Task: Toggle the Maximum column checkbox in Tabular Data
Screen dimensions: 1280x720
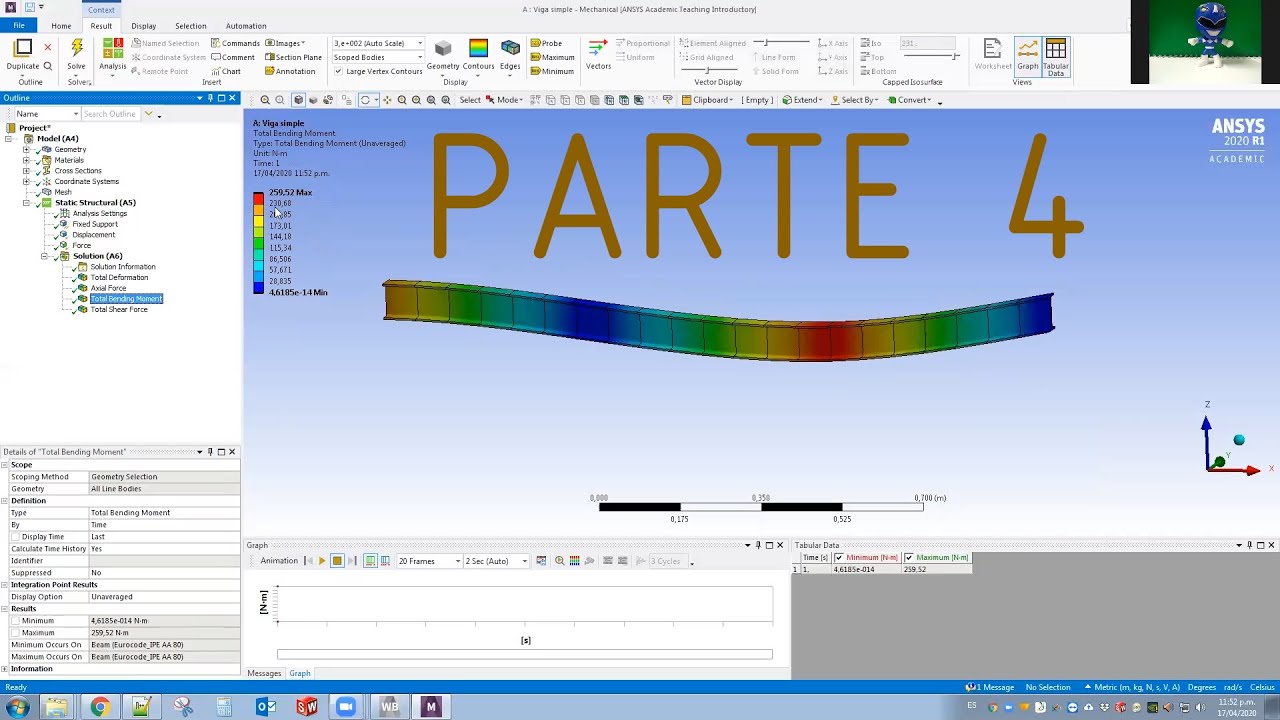Action: 908,557
